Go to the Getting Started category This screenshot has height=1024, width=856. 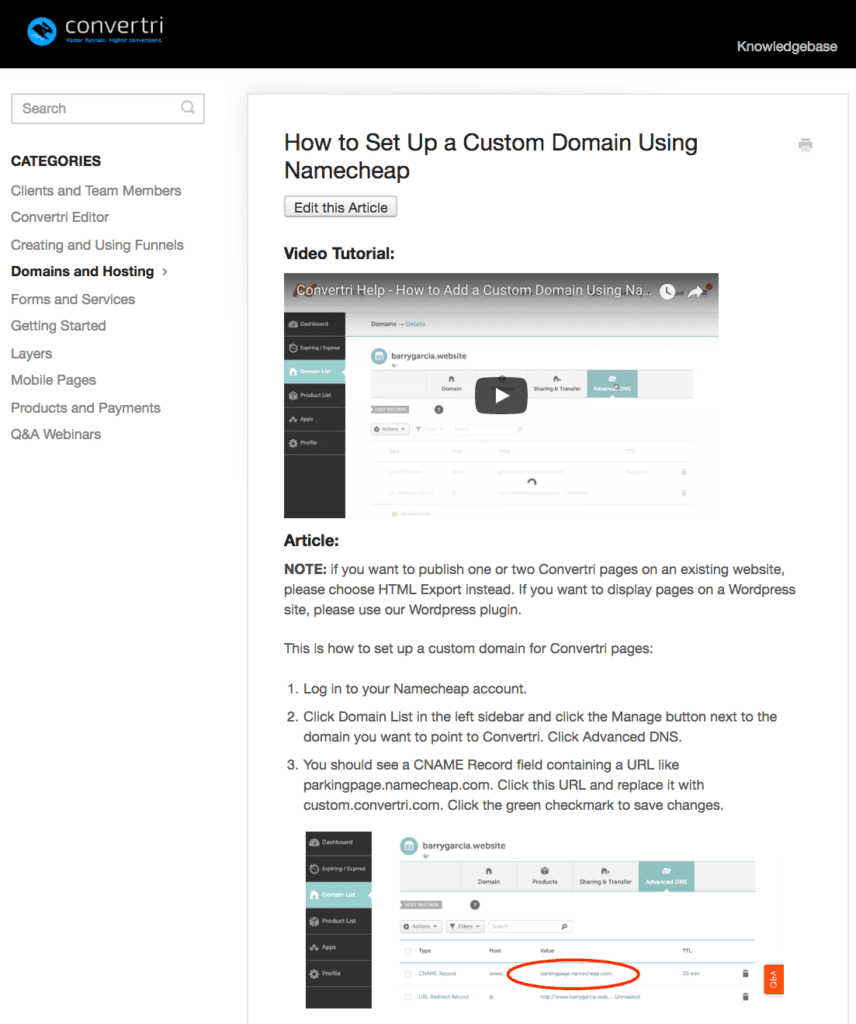(58, 325)
